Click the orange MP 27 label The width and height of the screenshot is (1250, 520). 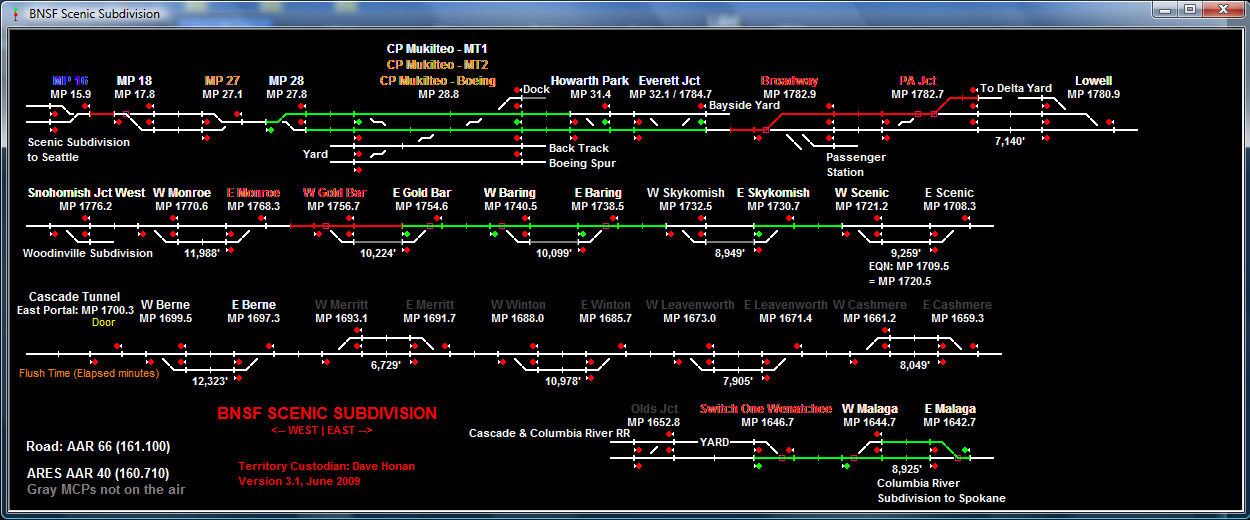pos(222,81)
